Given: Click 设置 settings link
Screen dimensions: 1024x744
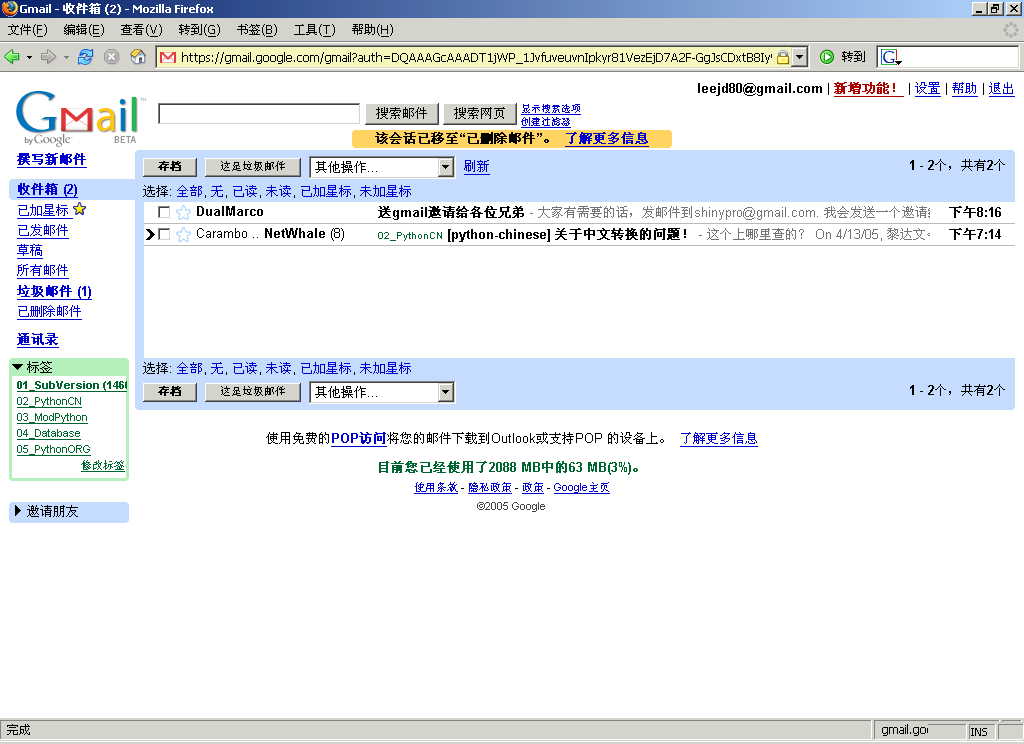Looking at the screenshot, I should (x=927, y=88).
